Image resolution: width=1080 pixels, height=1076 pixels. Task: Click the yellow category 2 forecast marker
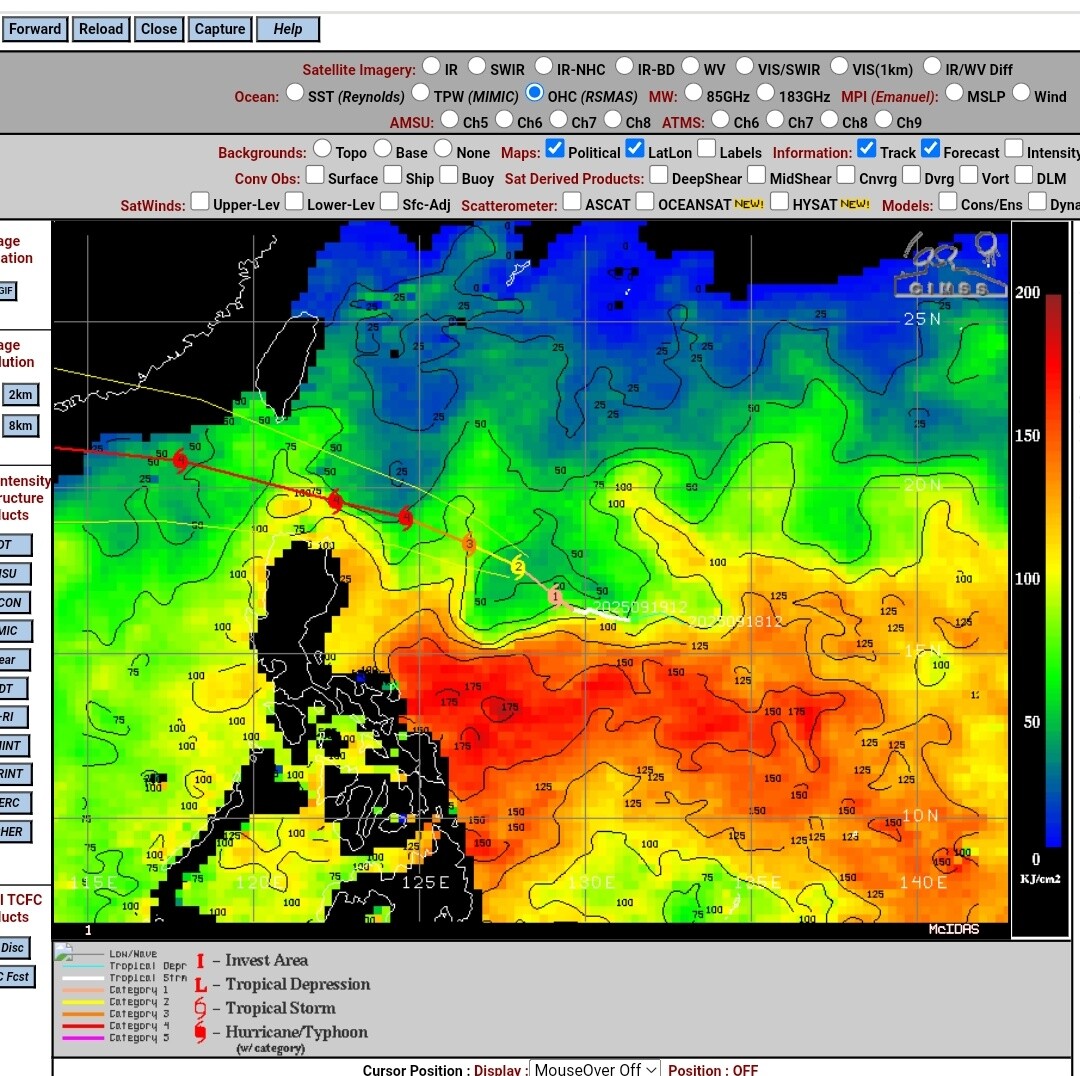518,567
